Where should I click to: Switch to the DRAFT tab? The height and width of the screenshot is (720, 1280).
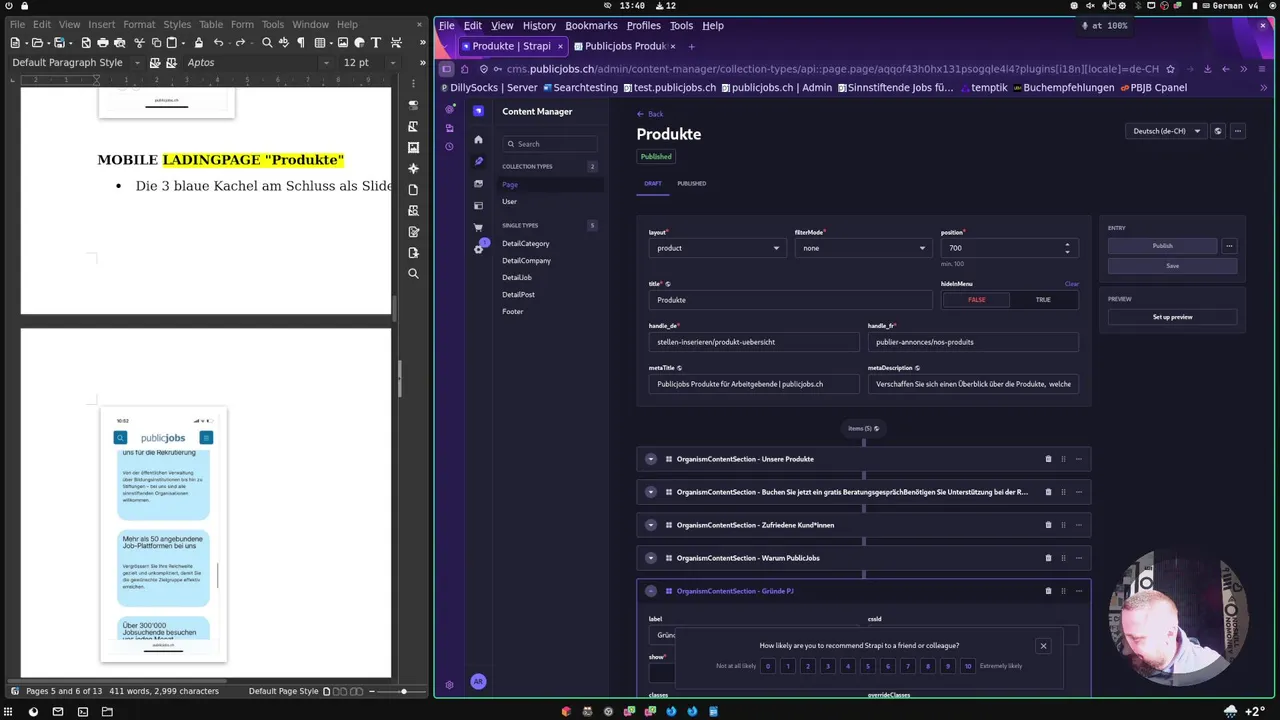pos(653,183)
